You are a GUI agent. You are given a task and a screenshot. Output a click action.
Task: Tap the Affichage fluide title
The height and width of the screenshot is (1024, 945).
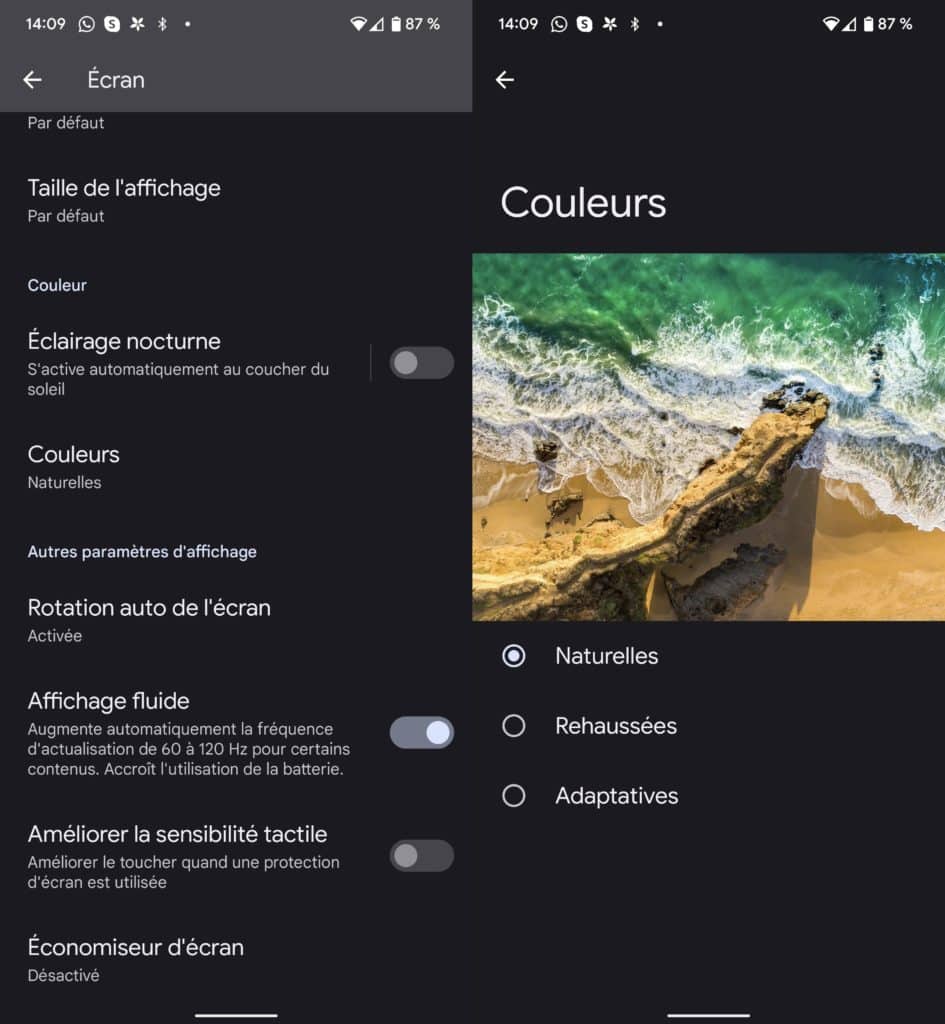pos(108,701)
